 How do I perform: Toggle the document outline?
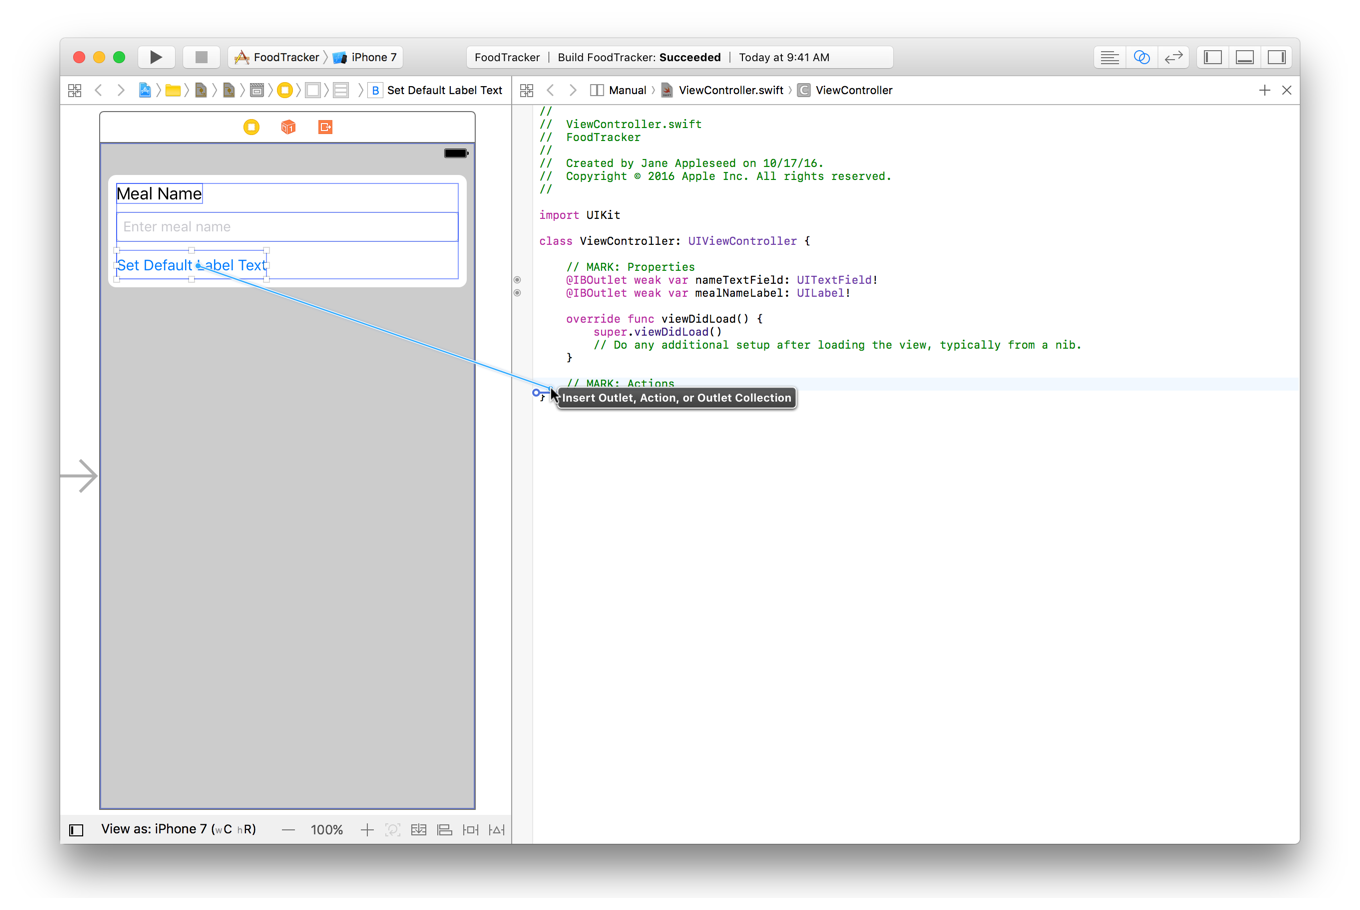(76, 830)
